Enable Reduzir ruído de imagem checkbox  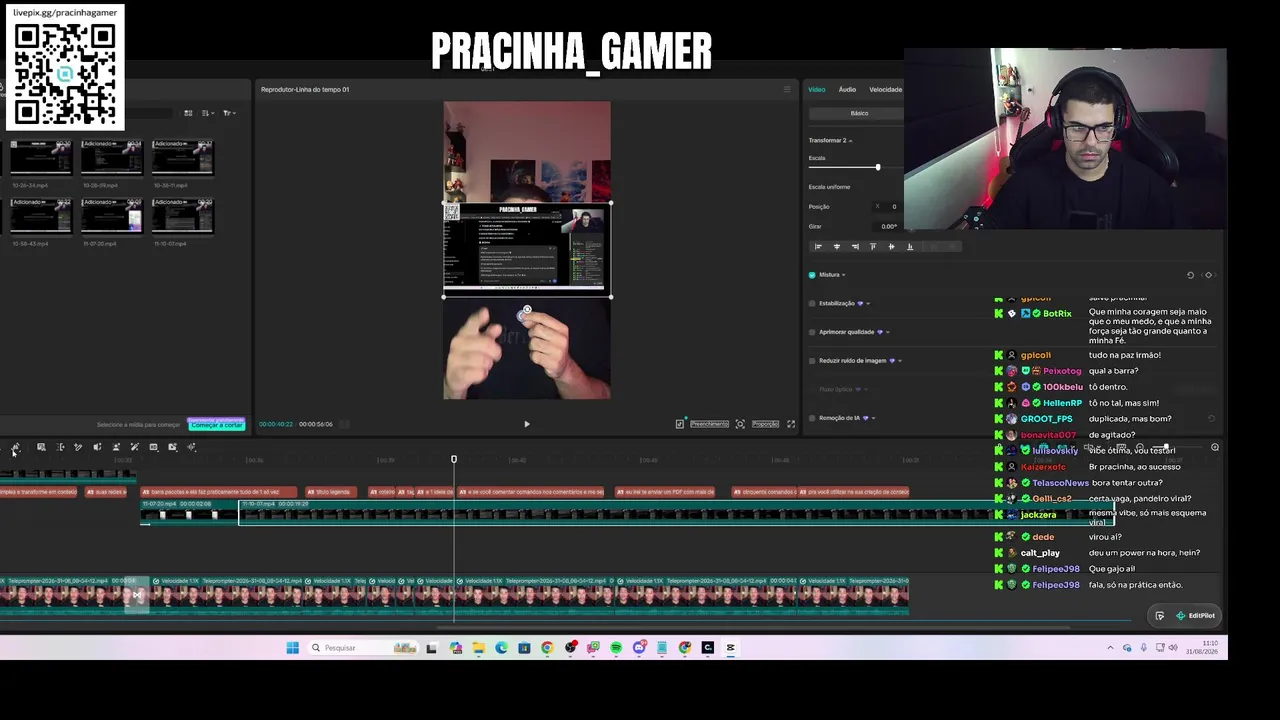coord(812,361)
